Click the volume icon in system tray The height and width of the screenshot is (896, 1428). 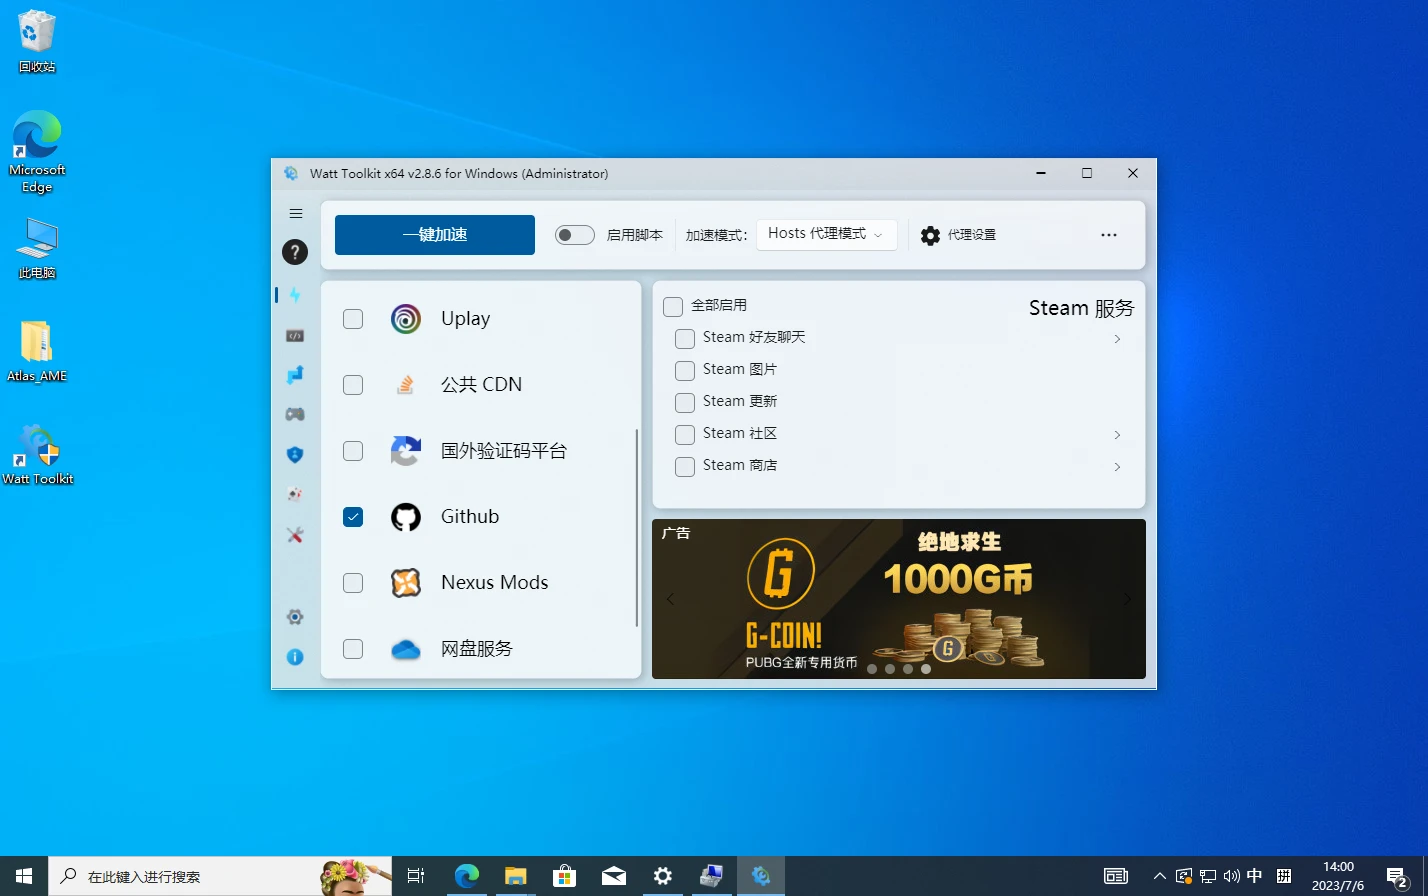coord(1231,876)
